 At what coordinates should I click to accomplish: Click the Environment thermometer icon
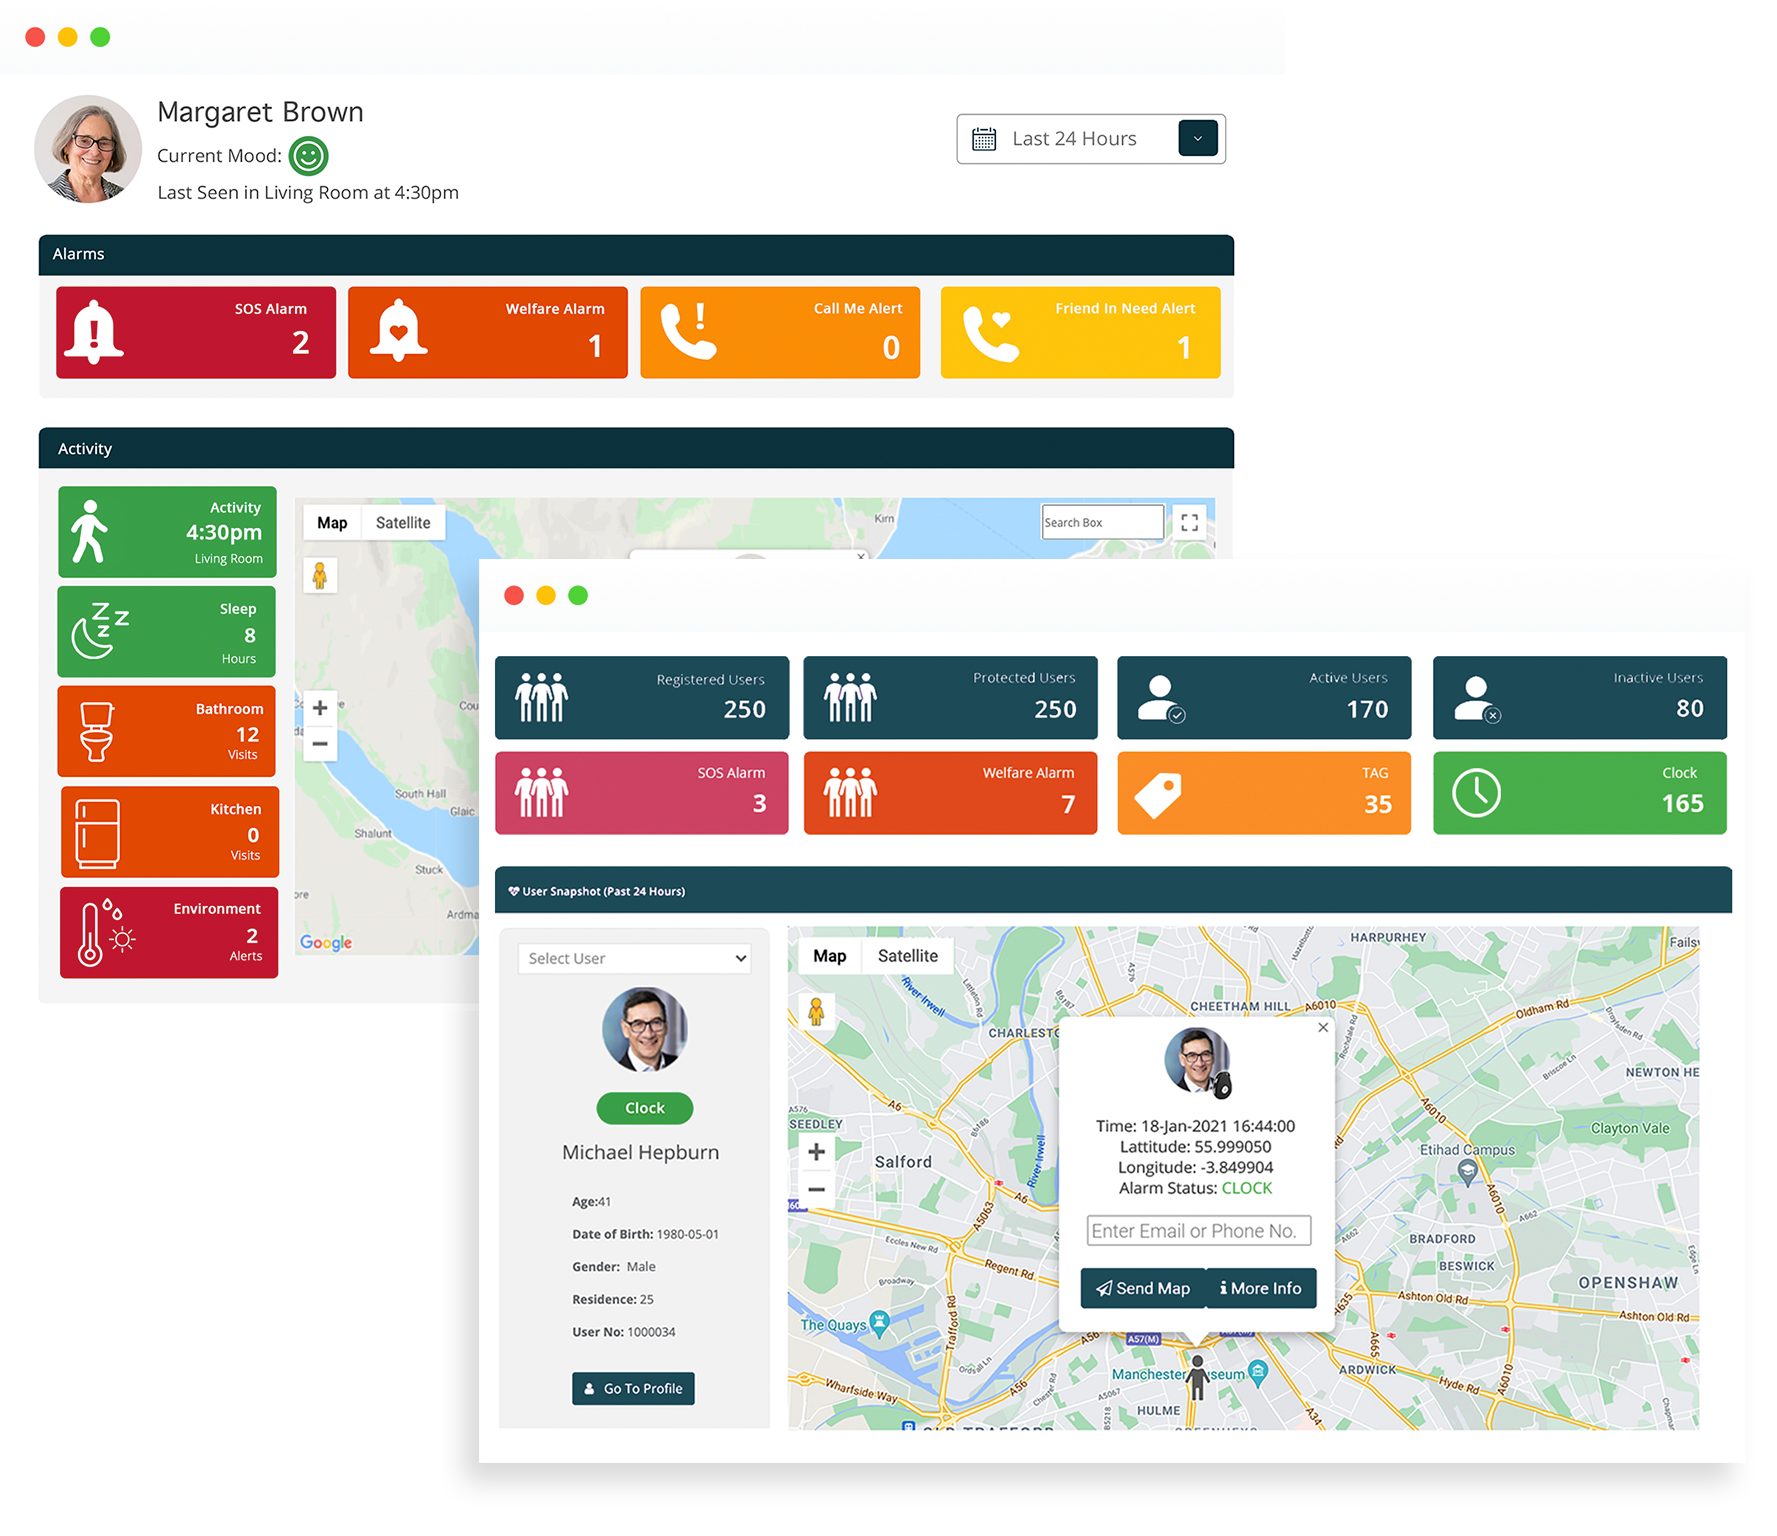(x=105, y=933)
